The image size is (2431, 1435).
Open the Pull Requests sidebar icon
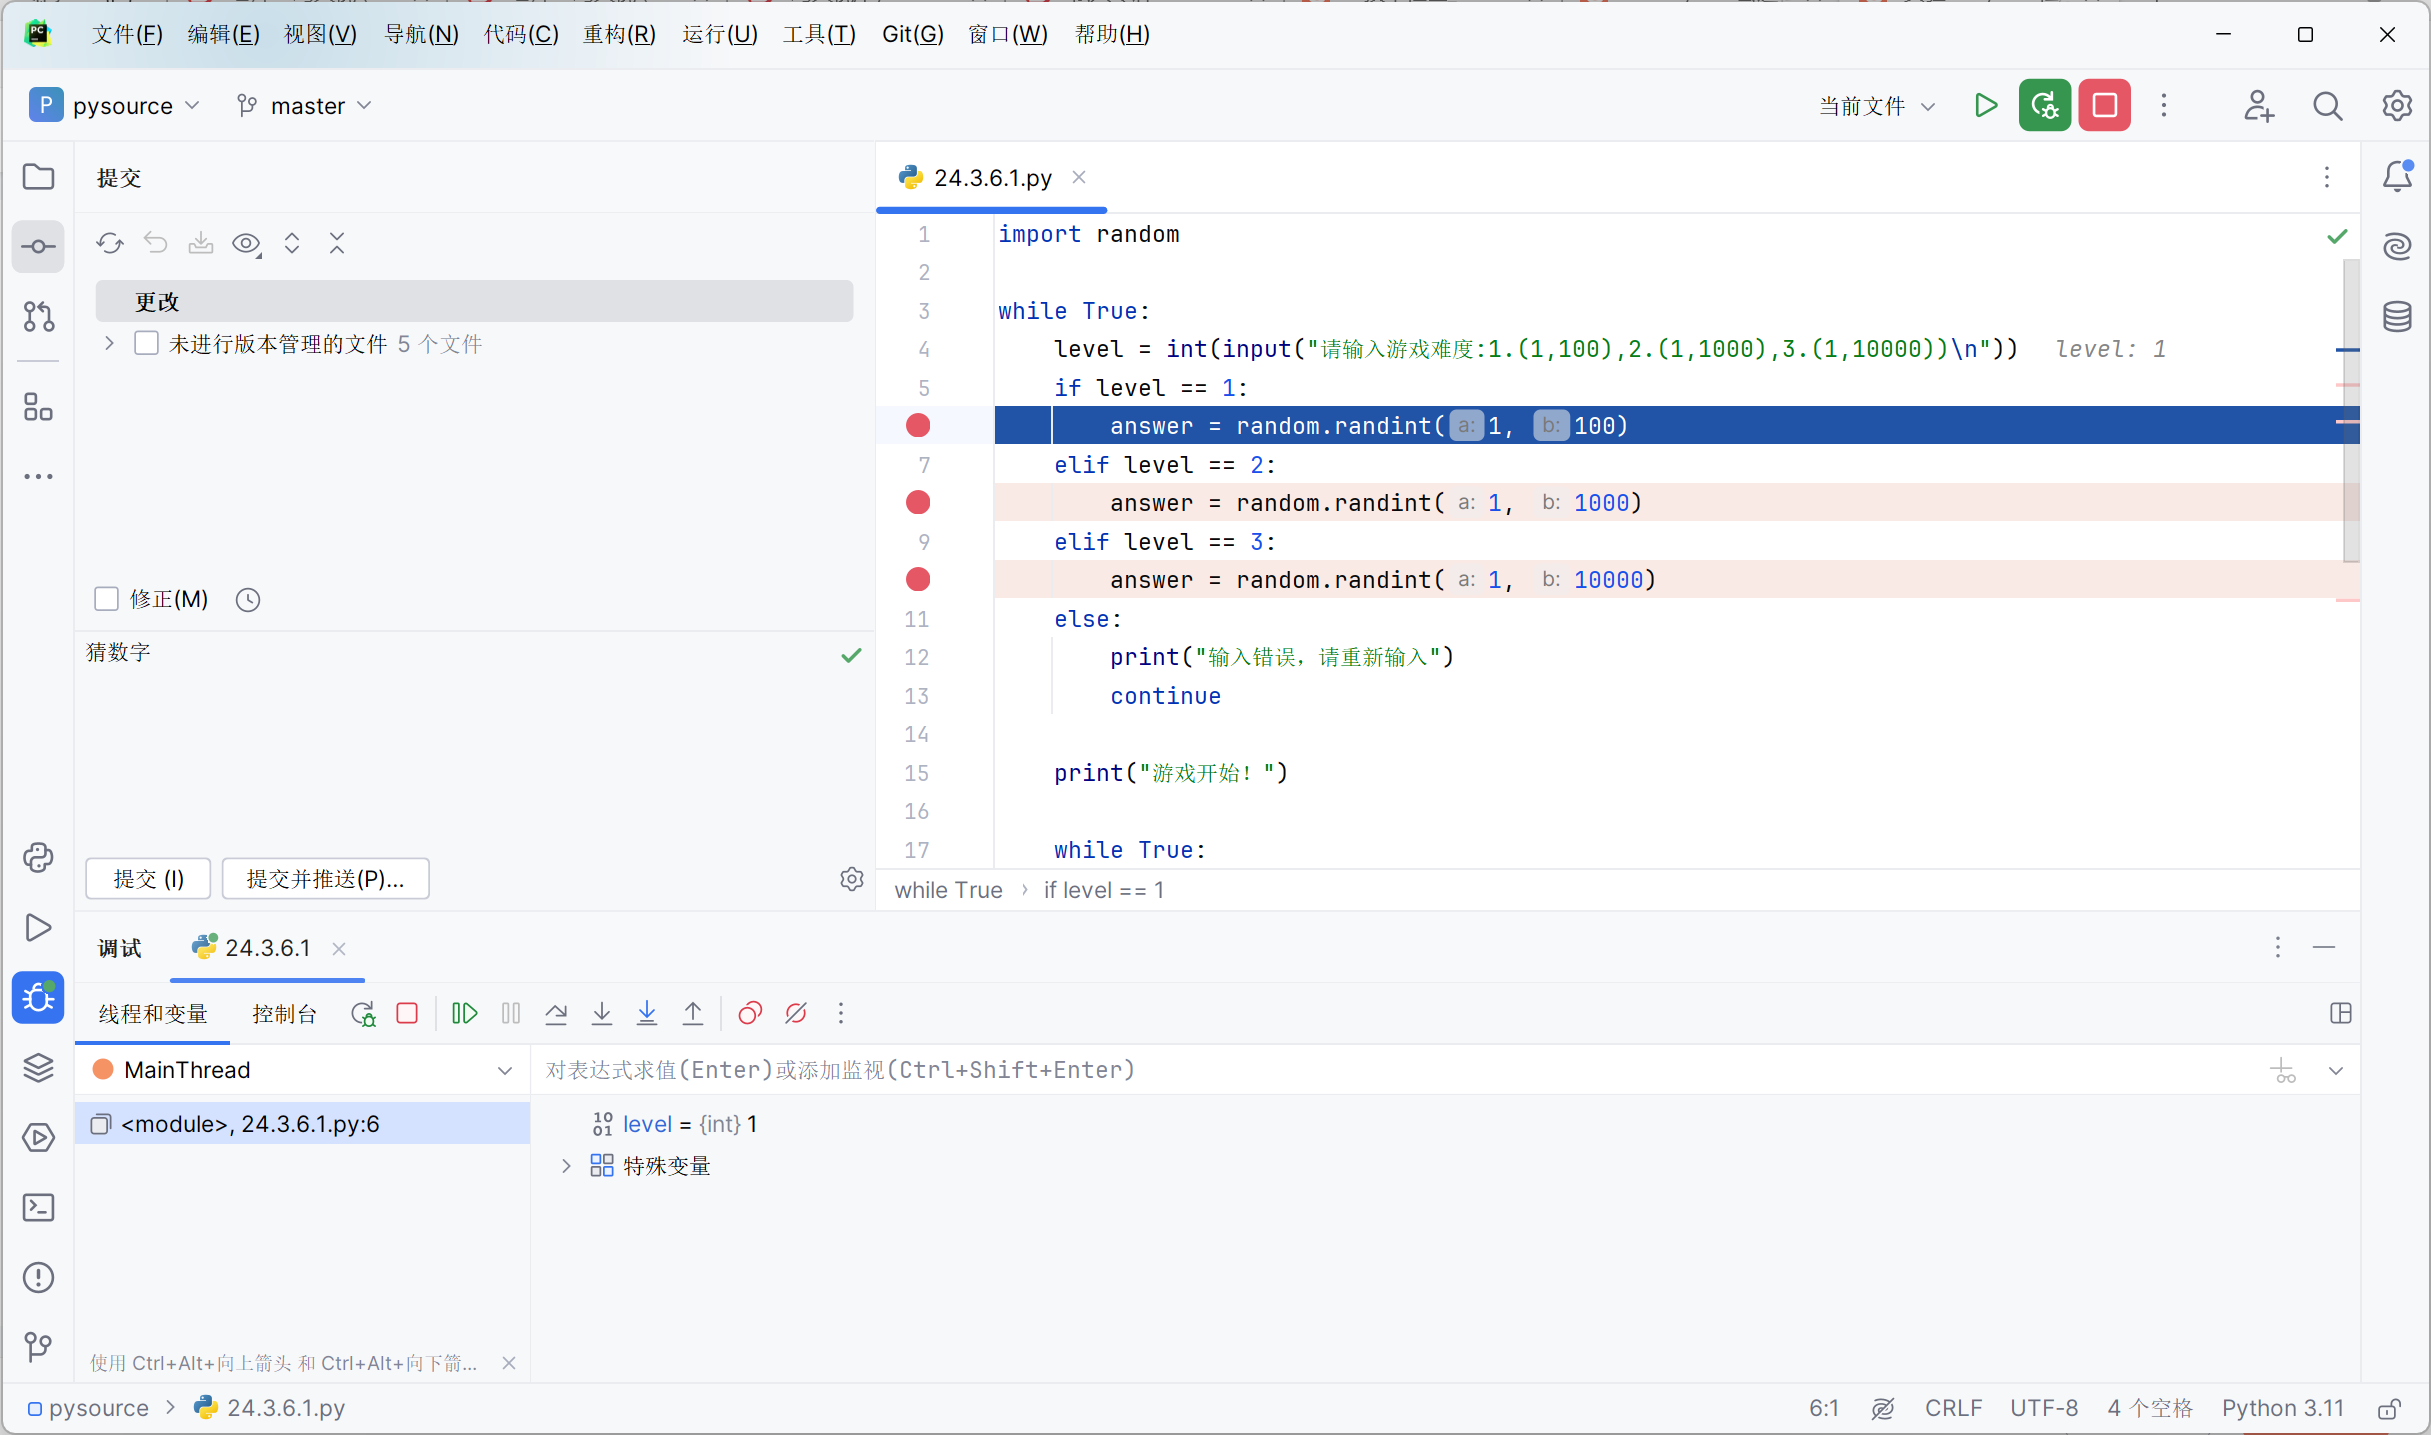(38, 316)
